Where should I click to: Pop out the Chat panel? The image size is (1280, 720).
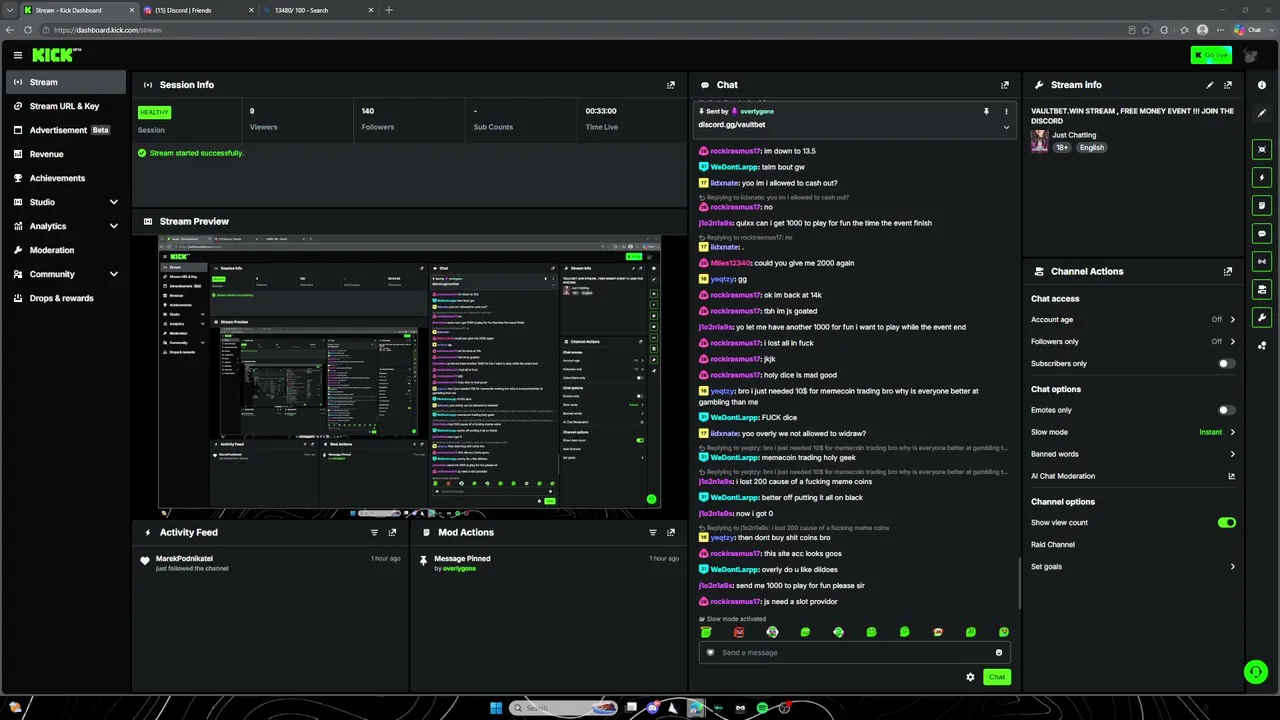pyautogui.click(x=1005, y=85)
